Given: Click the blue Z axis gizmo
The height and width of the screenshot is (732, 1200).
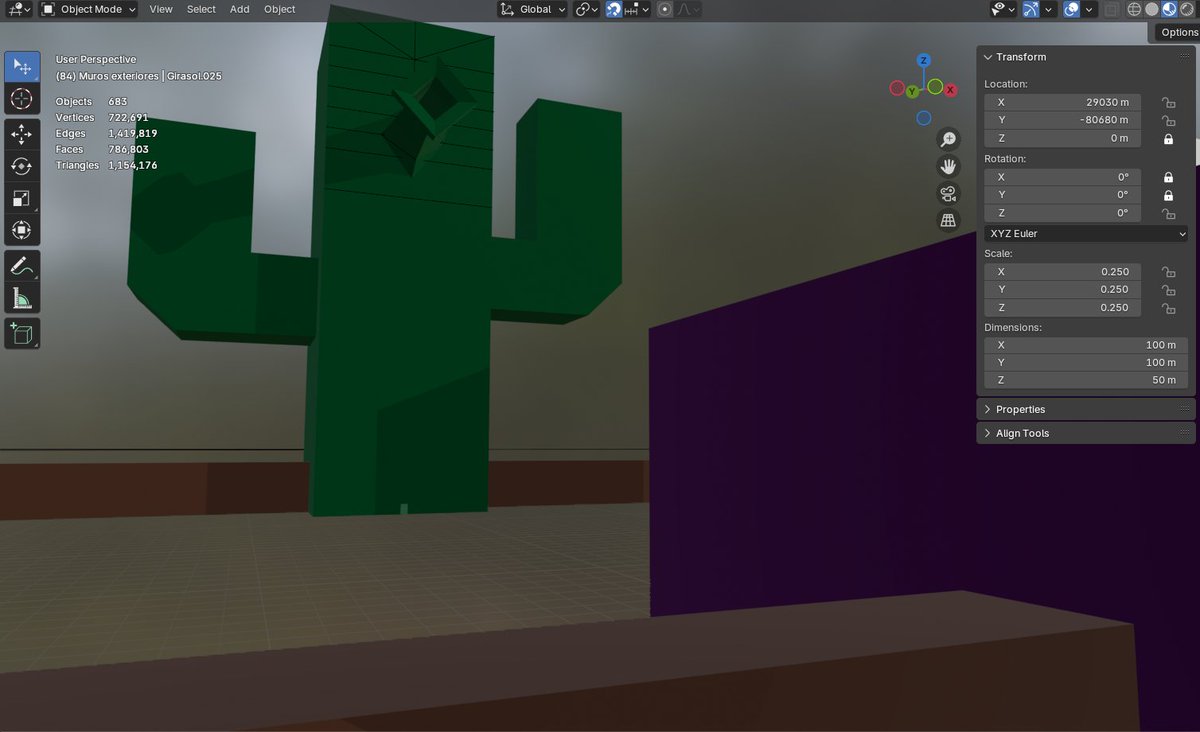Looking at the screenshot, I should click(924, 61).
